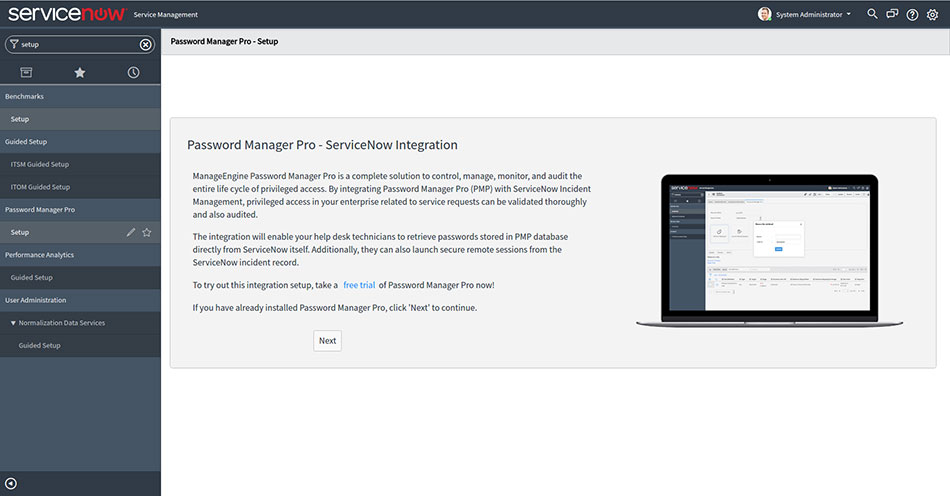Clear the navigator filter with X icon
The height and width of the screenshot is (496, 950).
pyautogui.click(x=145, y=44)
